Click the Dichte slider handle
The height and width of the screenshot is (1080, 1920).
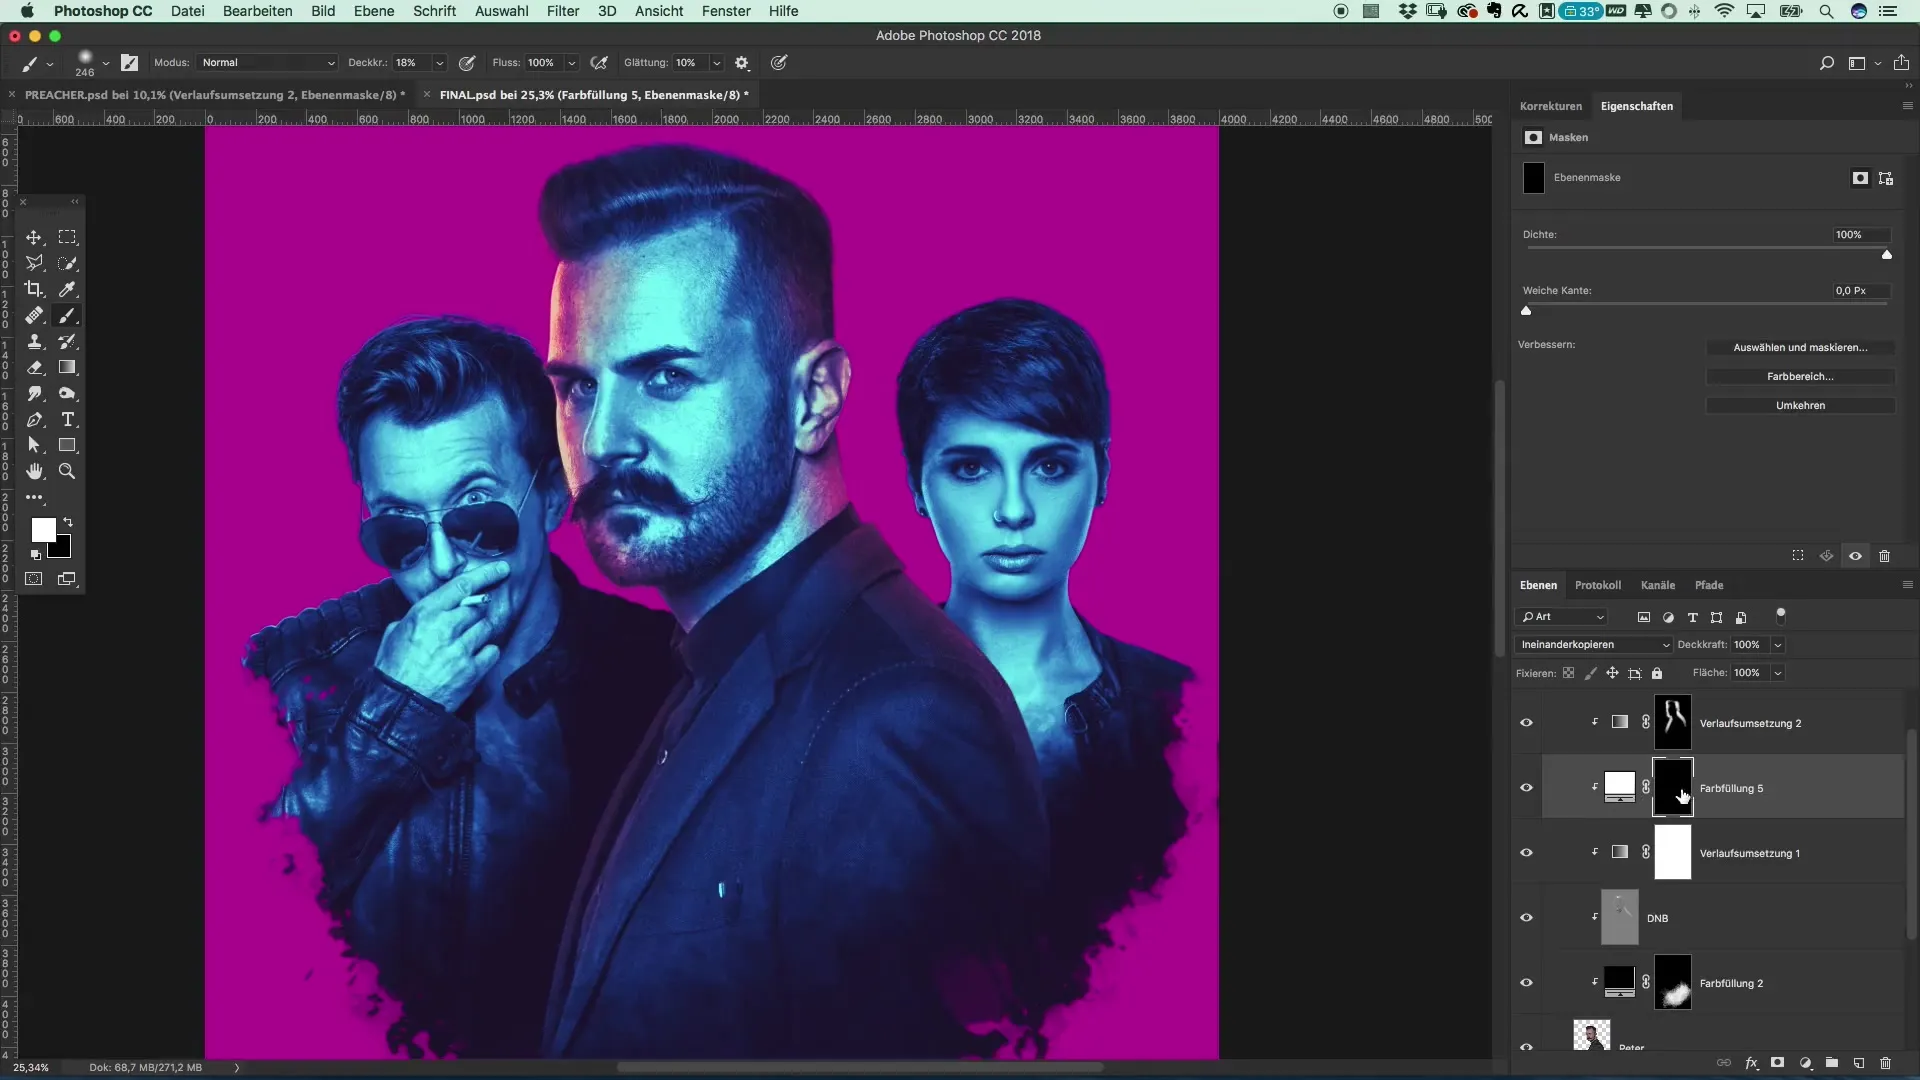(1887, 255)
